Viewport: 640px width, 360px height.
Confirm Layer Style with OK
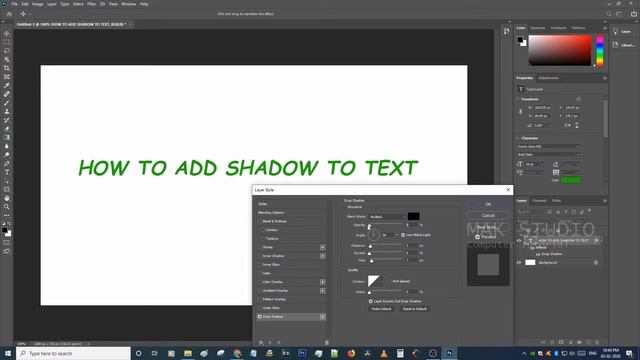click(488, 204)
